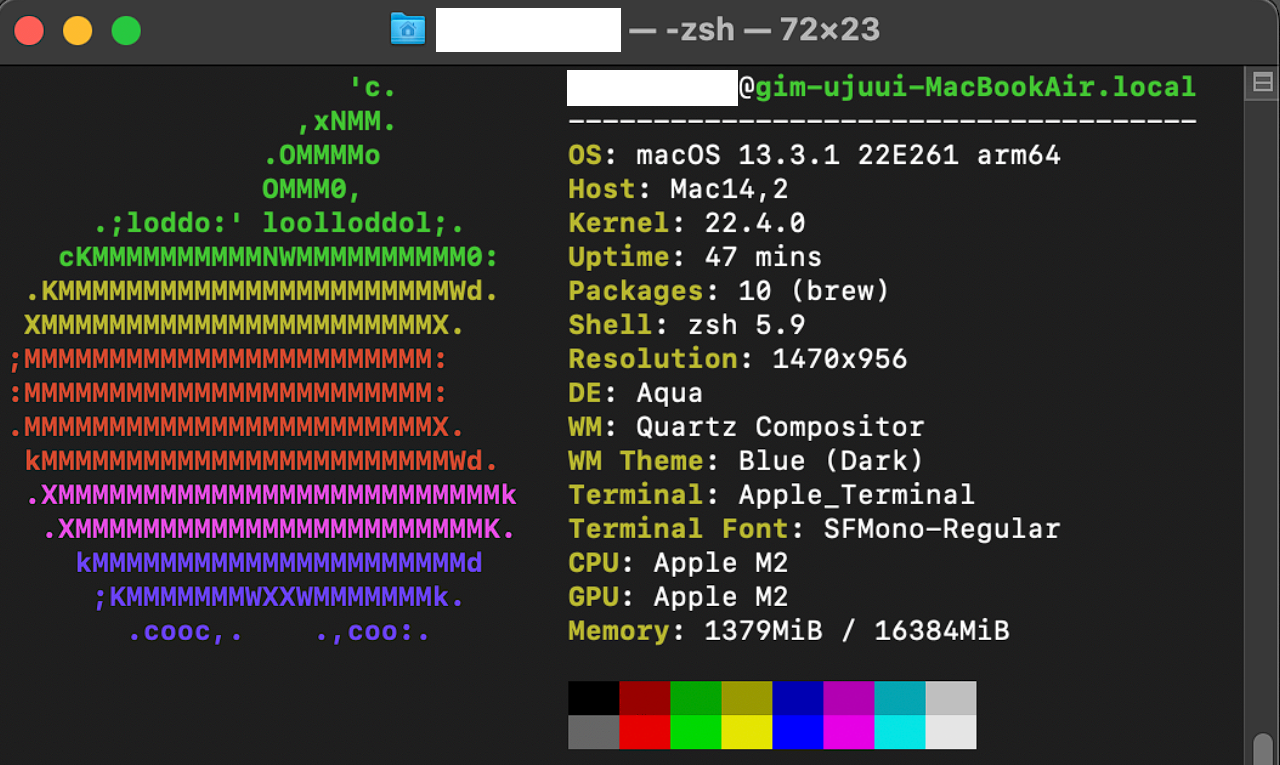
Task: Click the bright magenta color block in bottom row
Action: pyautogui.click(x=848, y=732)
